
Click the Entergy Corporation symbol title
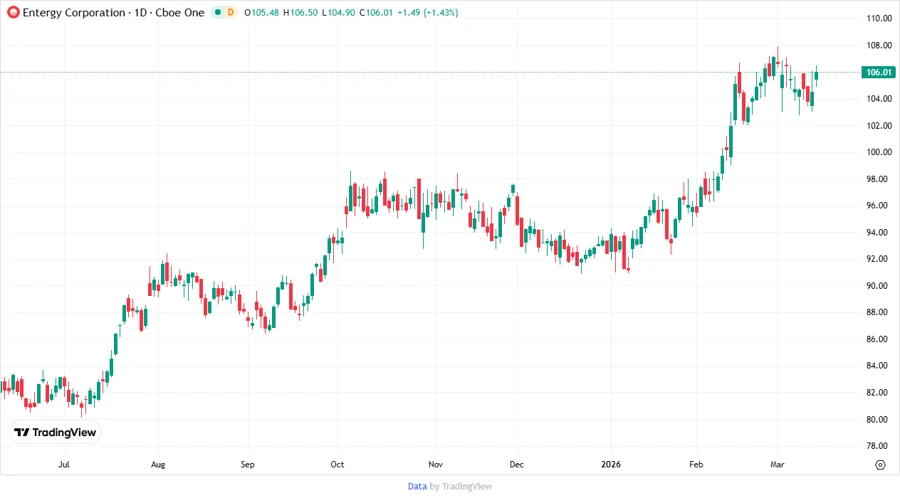(74, 12)
